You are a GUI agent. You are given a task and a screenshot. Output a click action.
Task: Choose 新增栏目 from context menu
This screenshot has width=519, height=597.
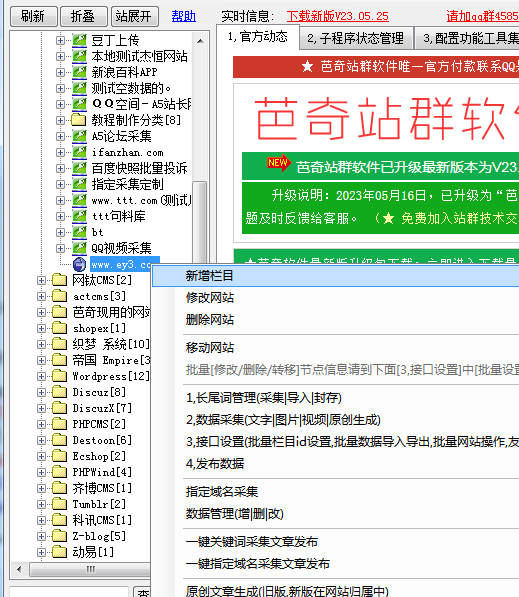[335, 276]
